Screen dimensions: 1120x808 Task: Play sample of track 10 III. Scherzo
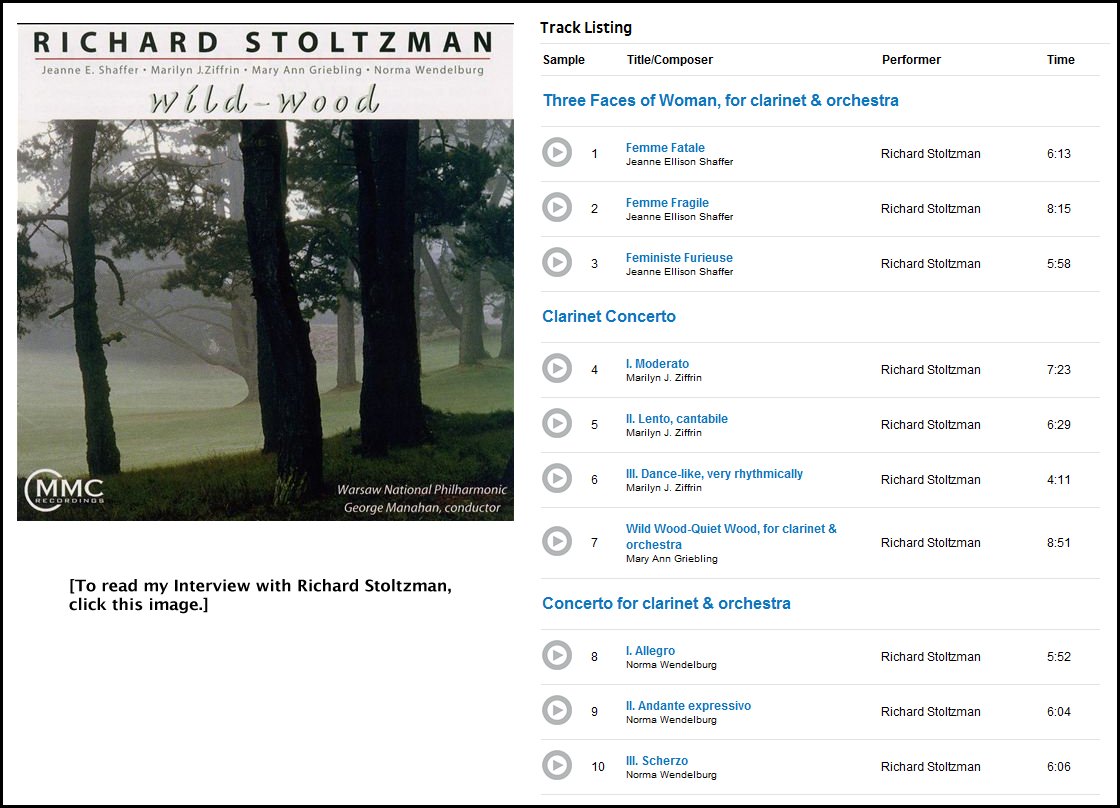(557, 766)
